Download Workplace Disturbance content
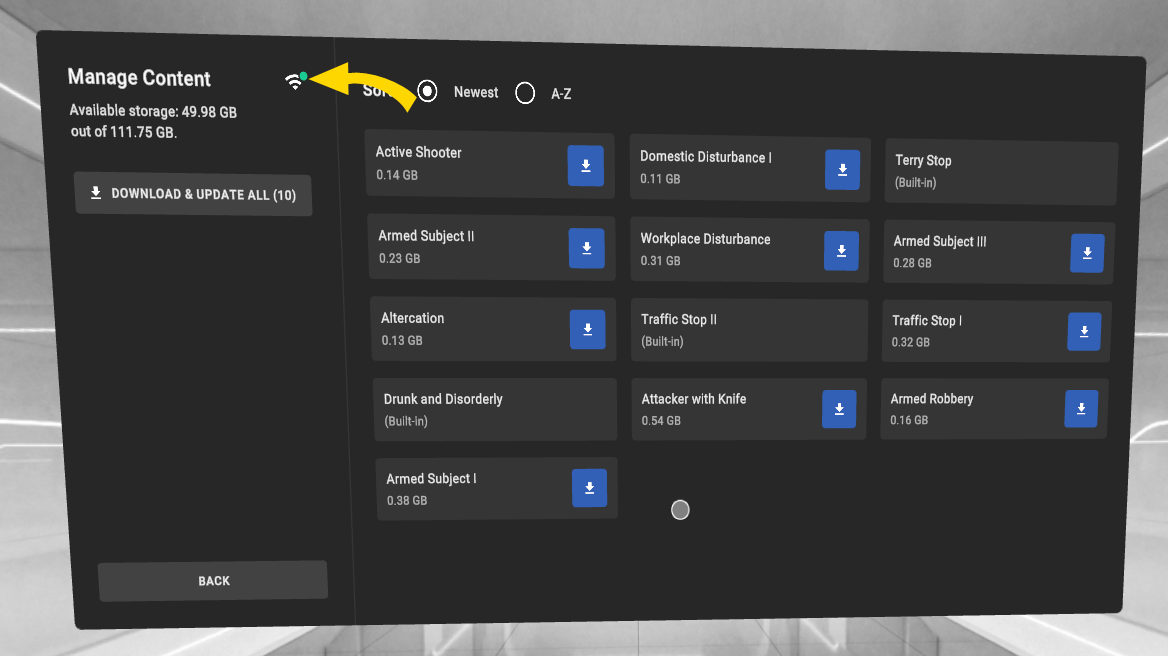The width and height of the screenshot is (1168, 656). (x=841, y=251)
